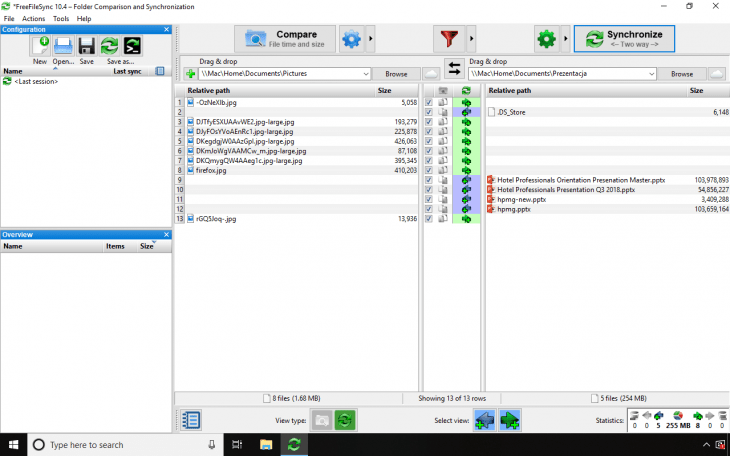Viewport: 730px width, 456px height.
Task: Open File Explorer from taskbar
Action: [266, 445]
